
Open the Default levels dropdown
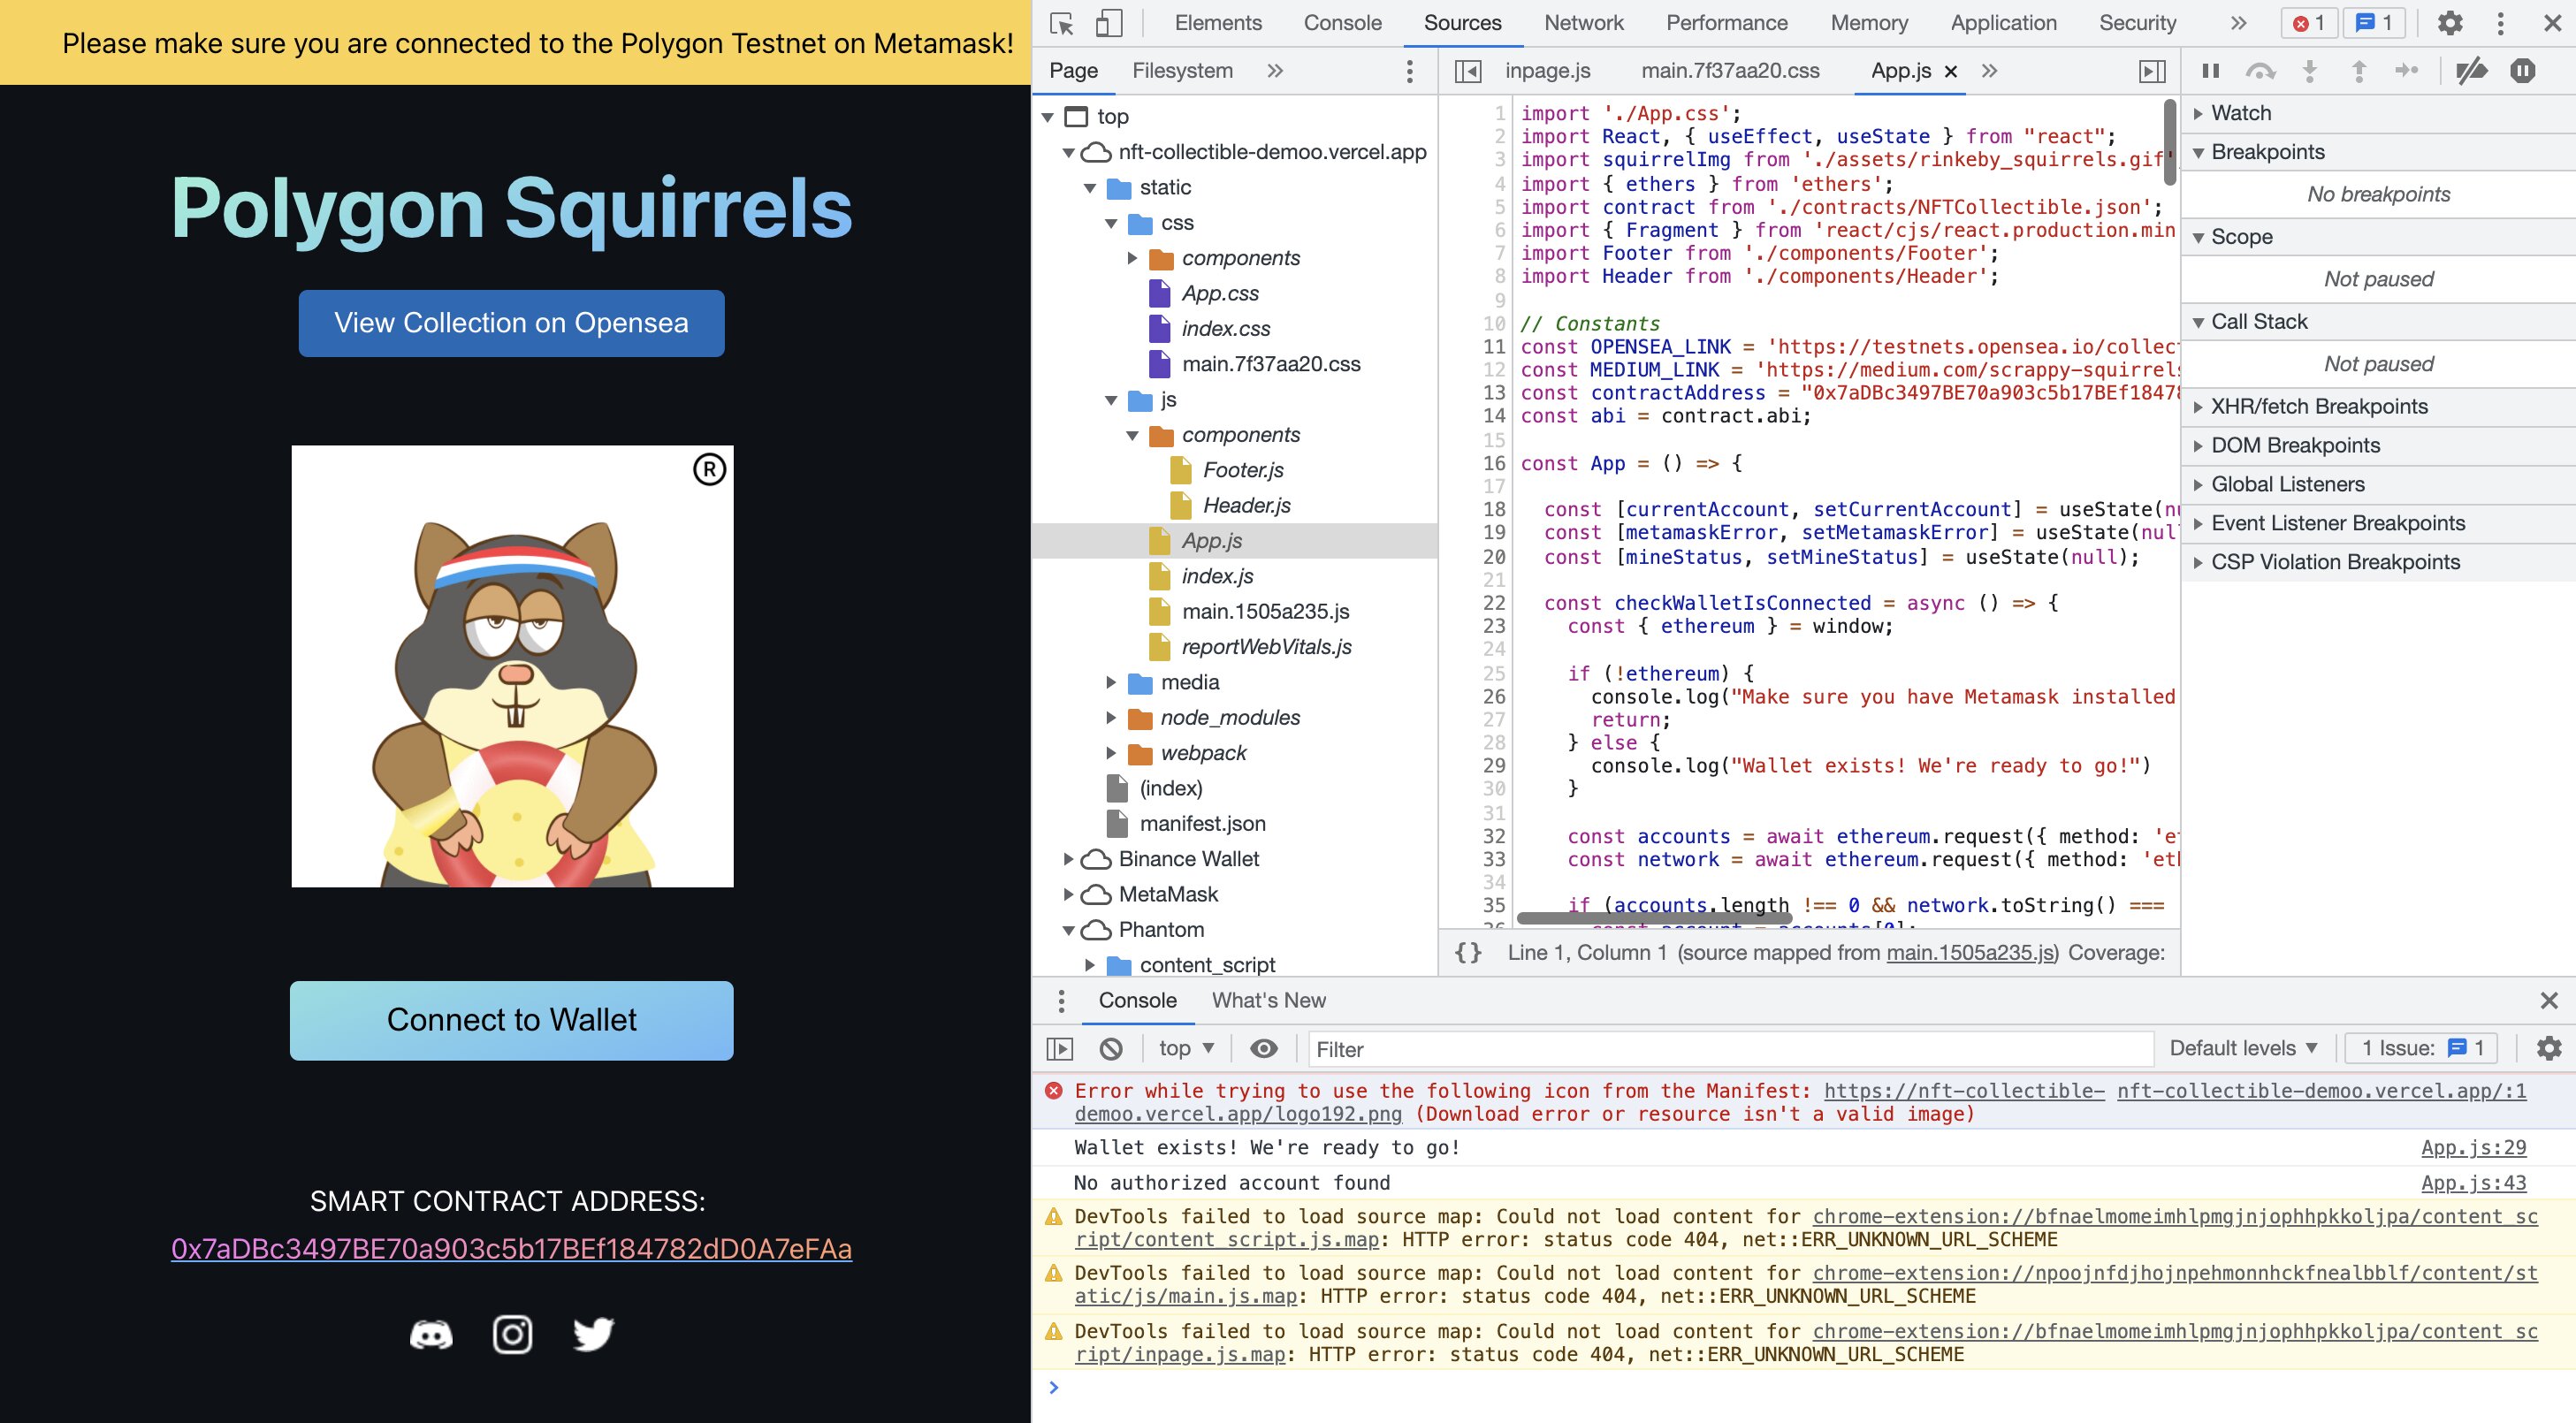2242,1048
